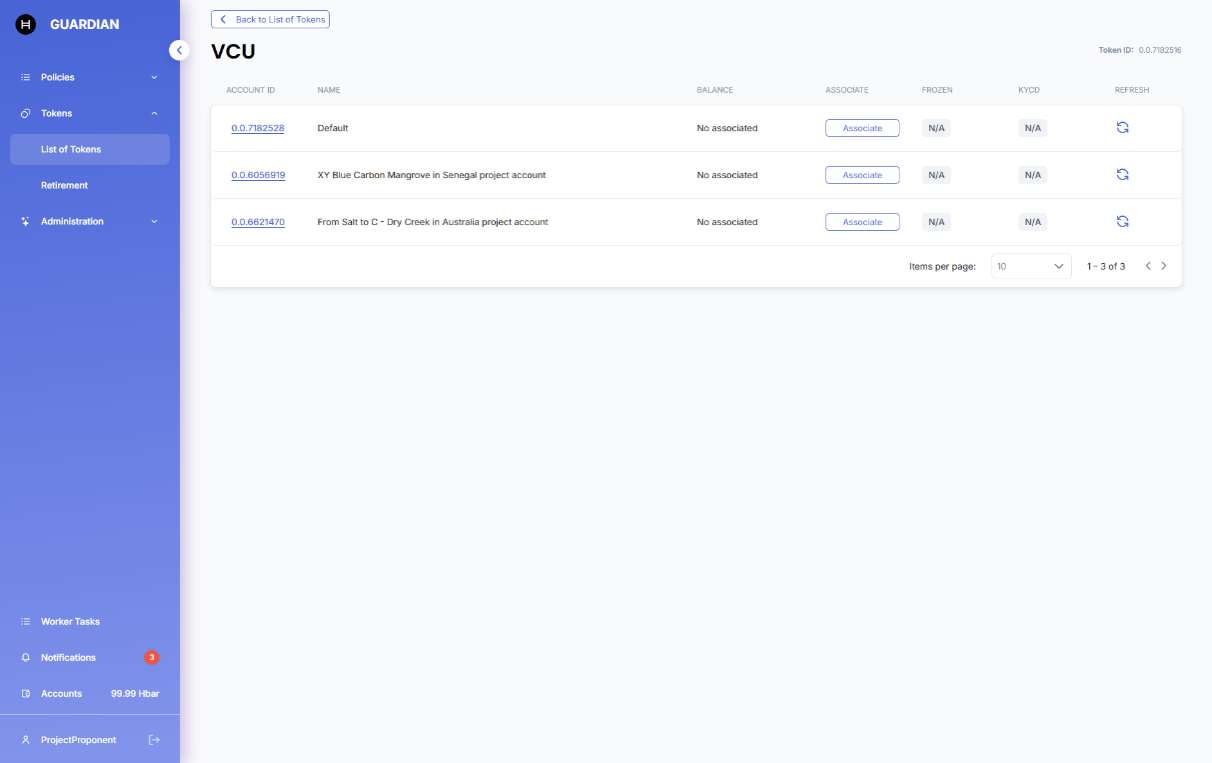Open Worker Tasks in the sidebar
1212x763 pixels.
70,622
